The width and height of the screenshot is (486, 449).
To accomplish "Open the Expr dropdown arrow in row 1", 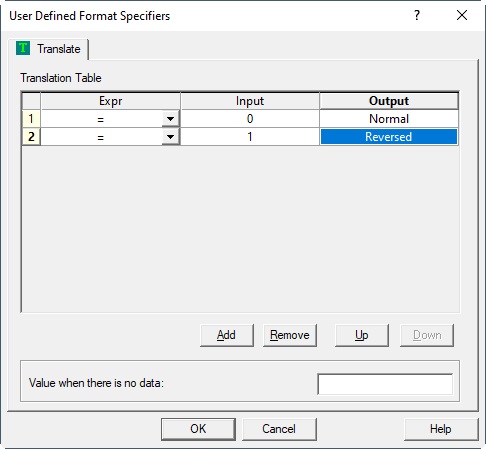I will pyautogui.click(x=170, y=119).
